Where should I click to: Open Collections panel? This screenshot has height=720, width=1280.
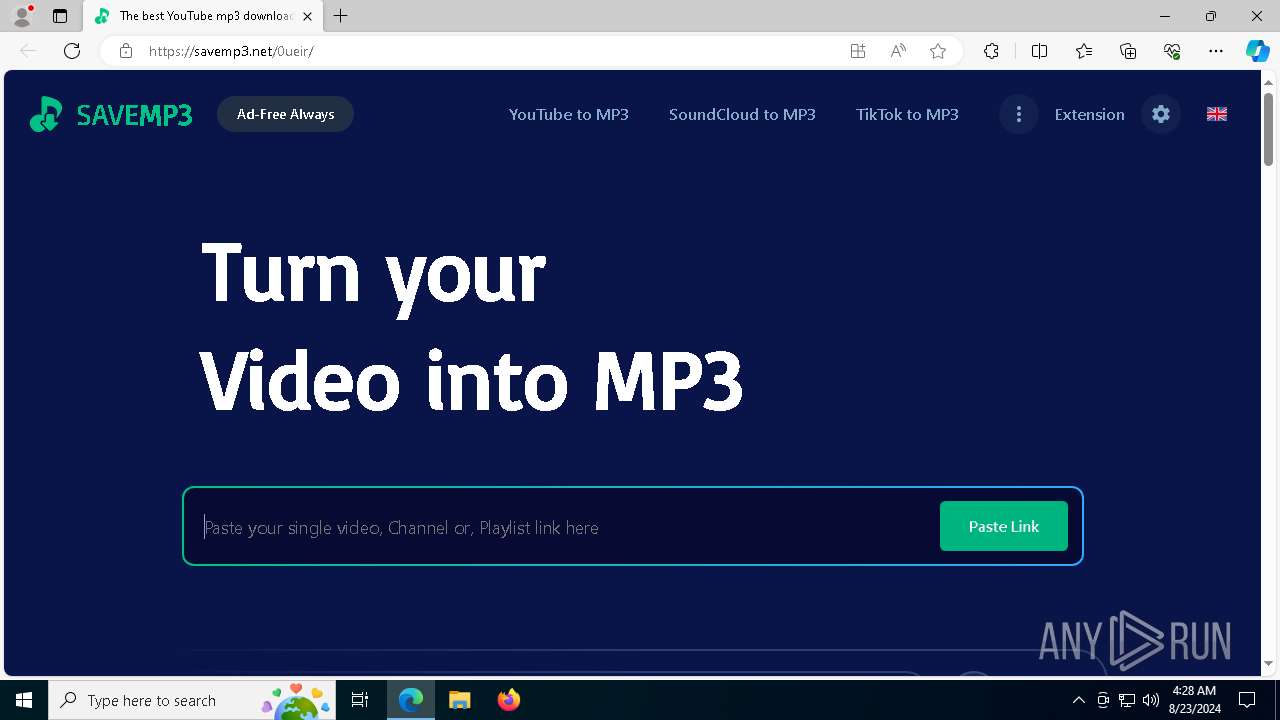pyautogui.click(x=1128, y=51)
